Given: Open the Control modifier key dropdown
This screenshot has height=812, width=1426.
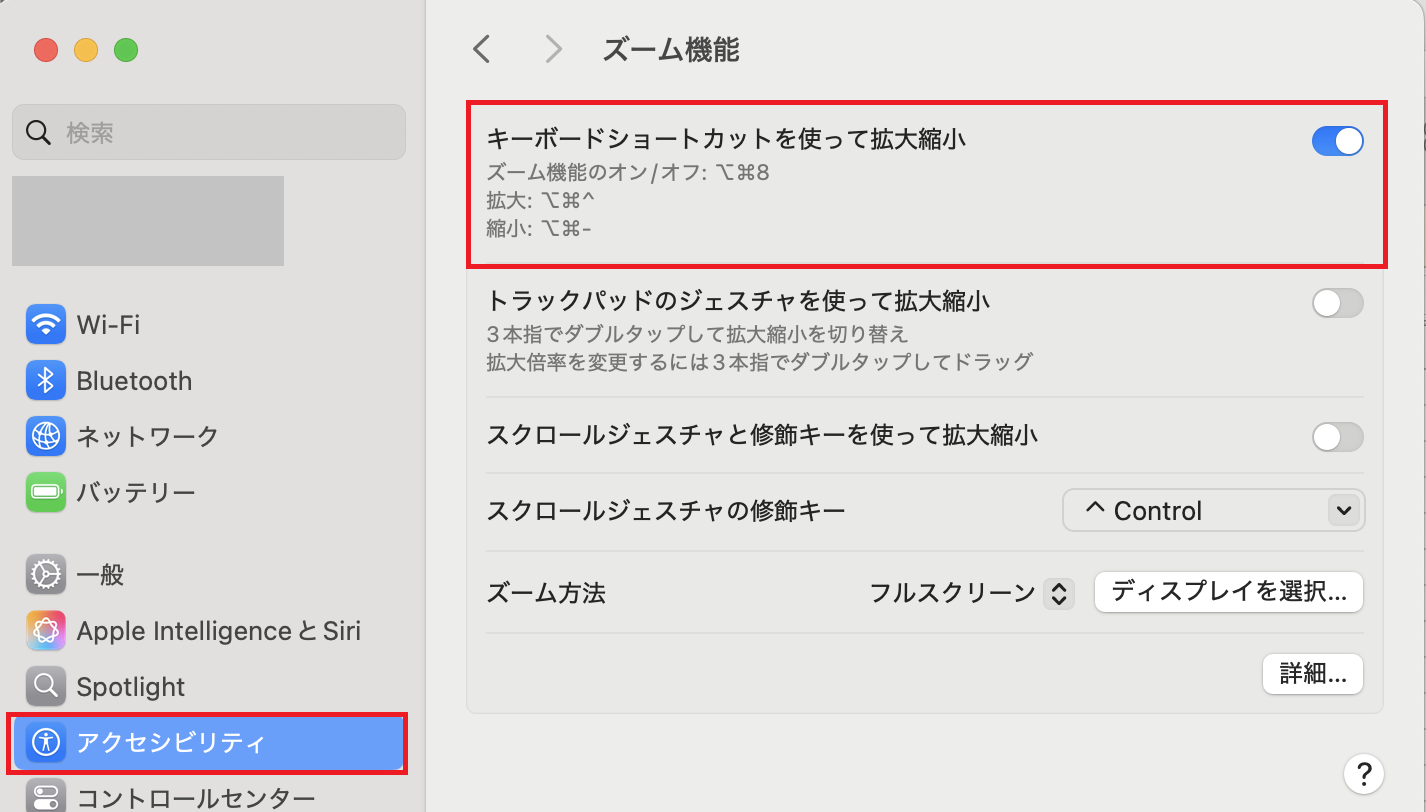Looking at the screenshot, I should coord(1213,511).
